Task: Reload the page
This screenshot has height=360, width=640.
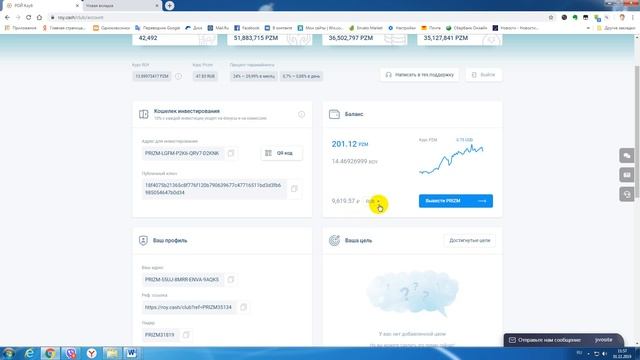Action: (28, 18)
